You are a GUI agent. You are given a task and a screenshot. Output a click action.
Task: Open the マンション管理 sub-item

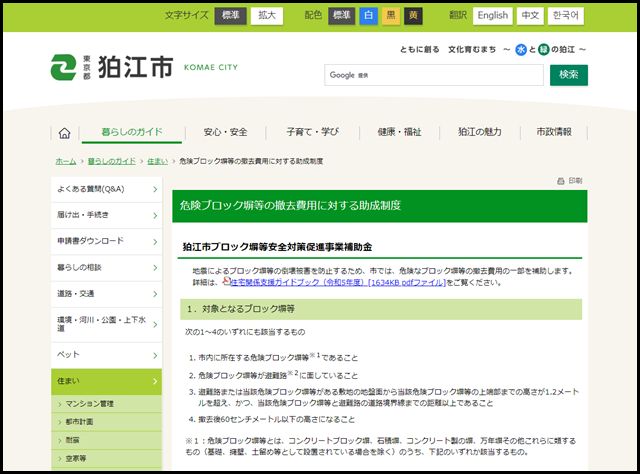pos(94,404)
